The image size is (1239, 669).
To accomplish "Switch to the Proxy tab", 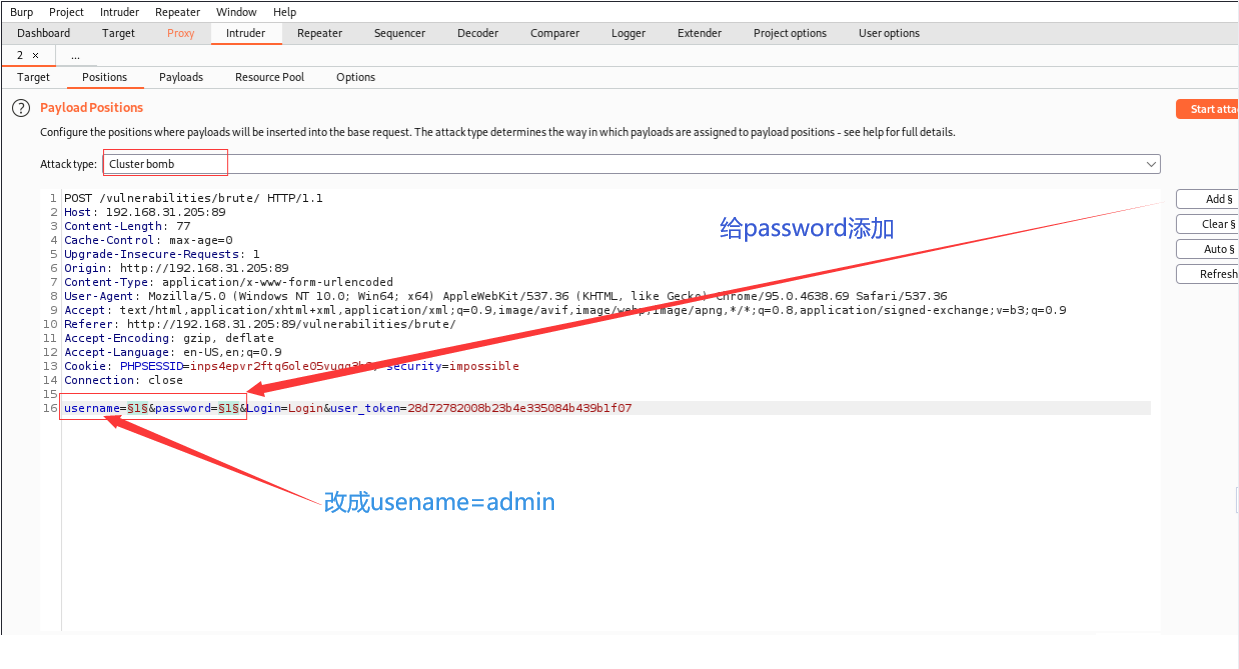I will click(181, 33).
